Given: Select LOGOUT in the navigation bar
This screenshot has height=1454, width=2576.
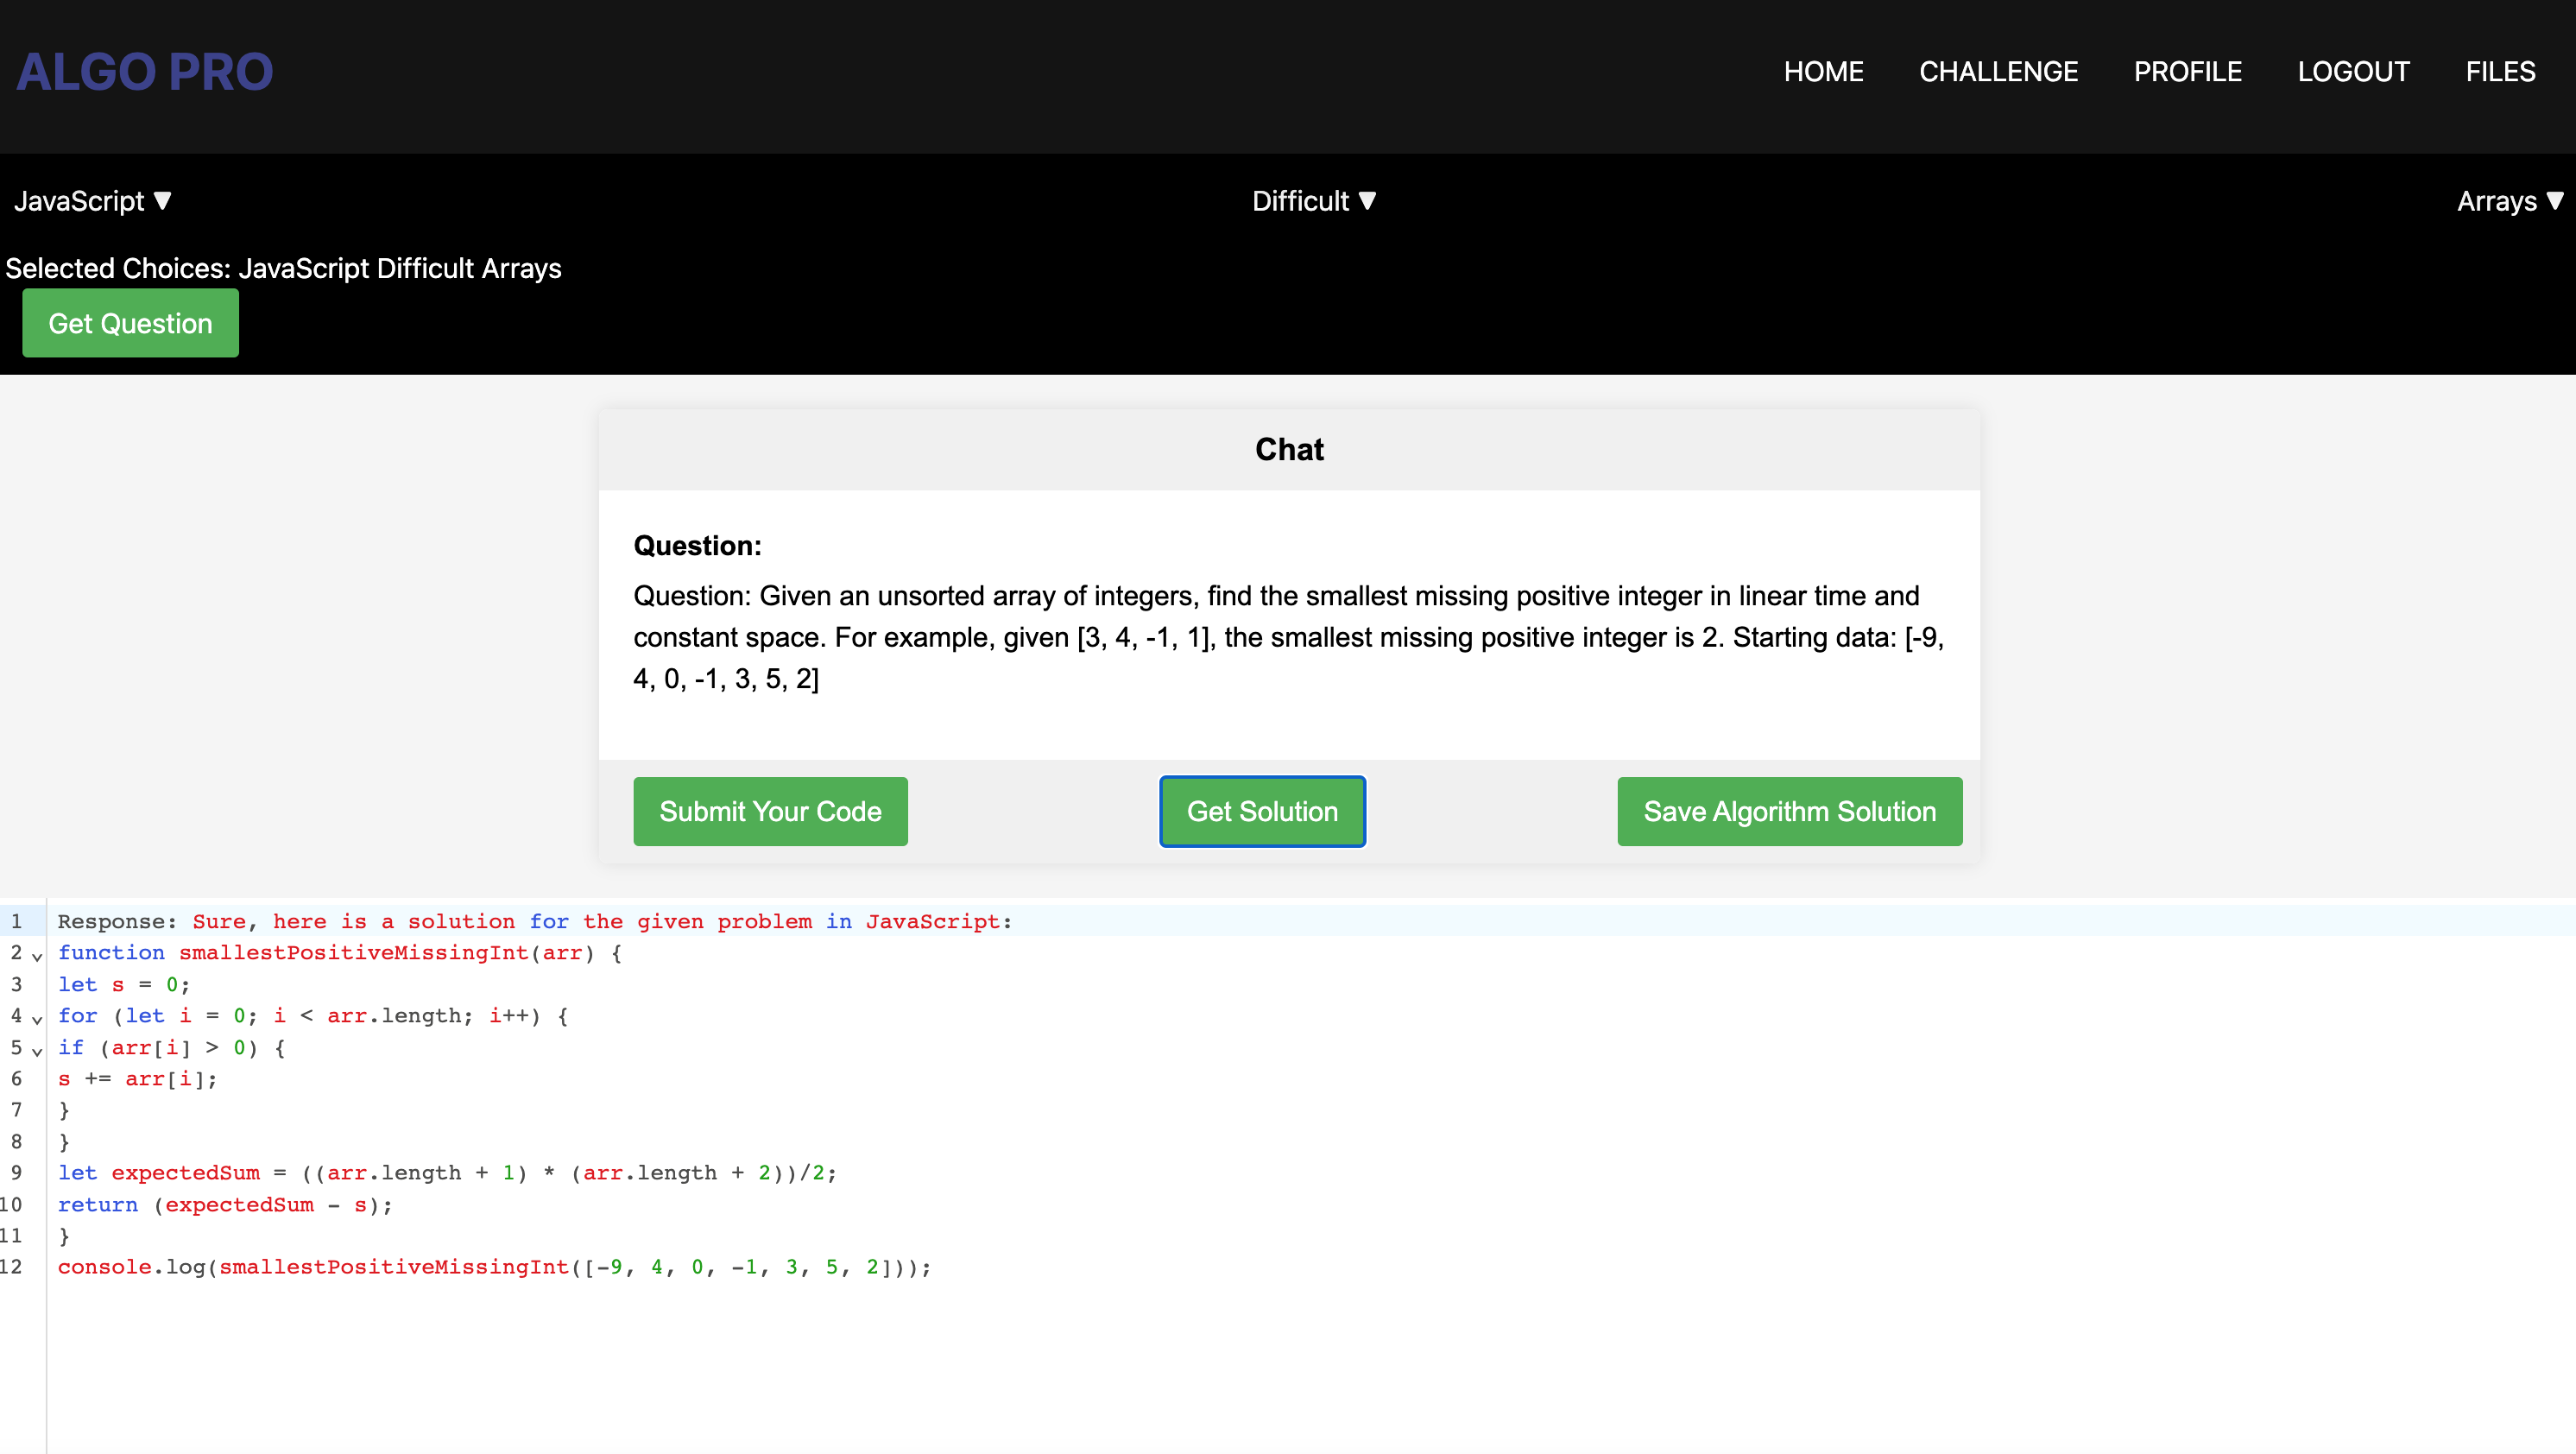Looking at the screenshot, I should point(2353,71).
